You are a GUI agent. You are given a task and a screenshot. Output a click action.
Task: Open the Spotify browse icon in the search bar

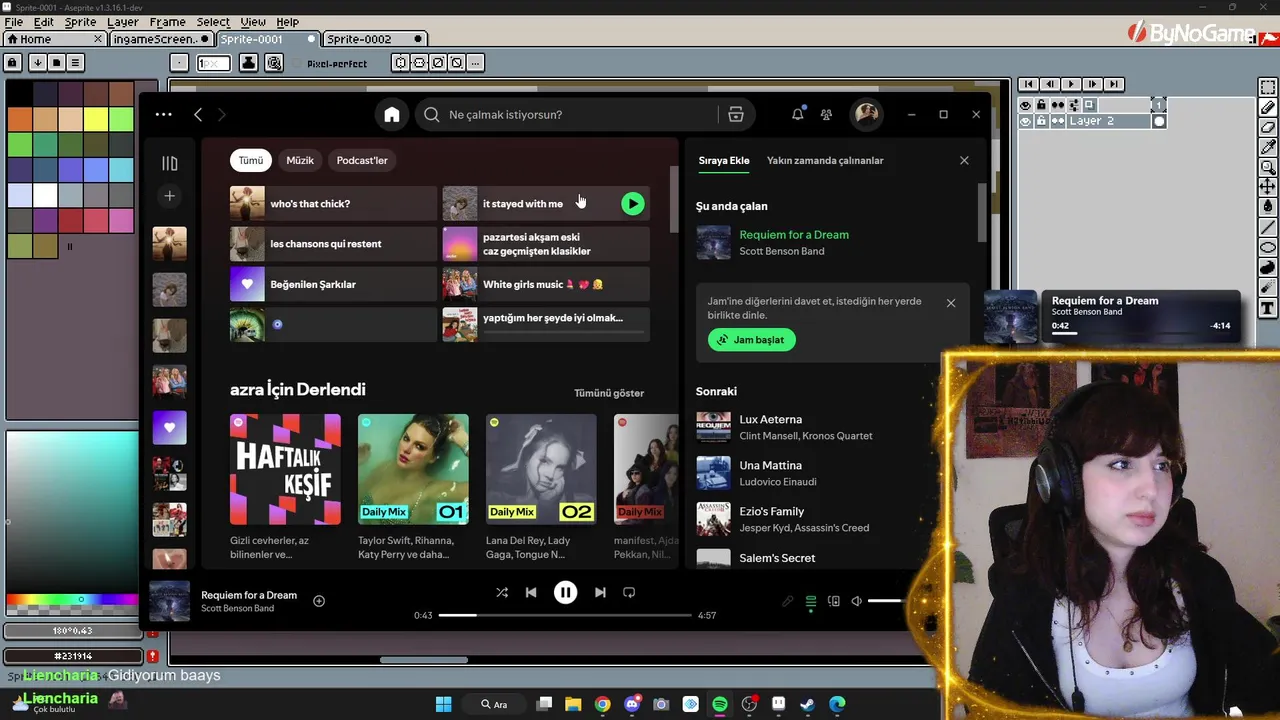click(736, 114)
